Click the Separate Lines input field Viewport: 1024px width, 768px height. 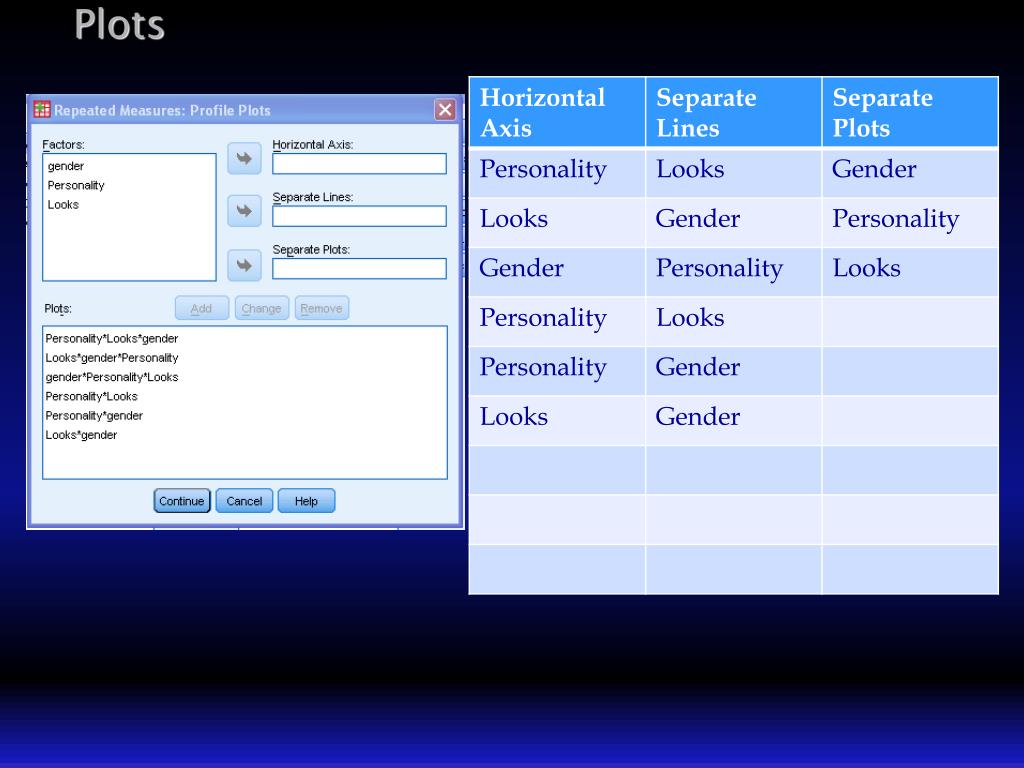click(359, 216)
